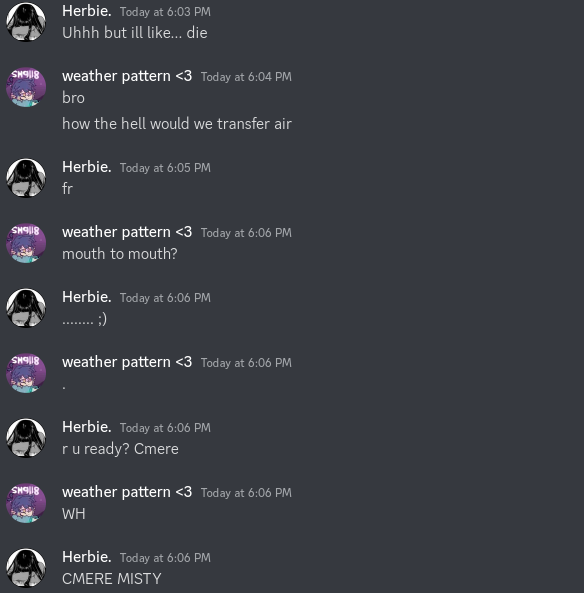Open Herbie's avatar on 'CMERE MISTY' message
This screenshot has height=593, width=584.
coord(26,568)
